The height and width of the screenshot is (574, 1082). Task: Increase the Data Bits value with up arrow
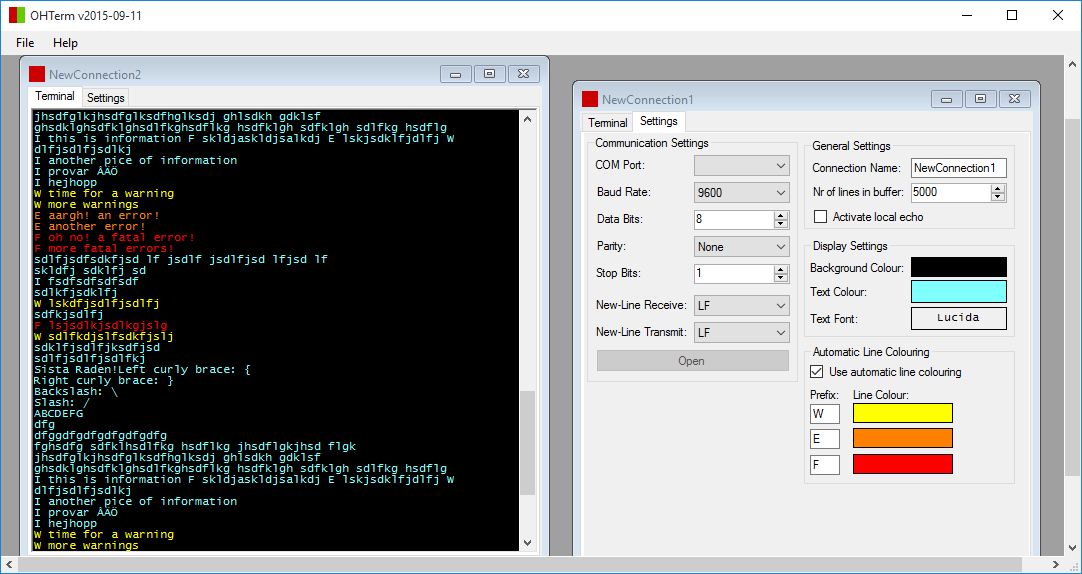[x=780, y=214]
